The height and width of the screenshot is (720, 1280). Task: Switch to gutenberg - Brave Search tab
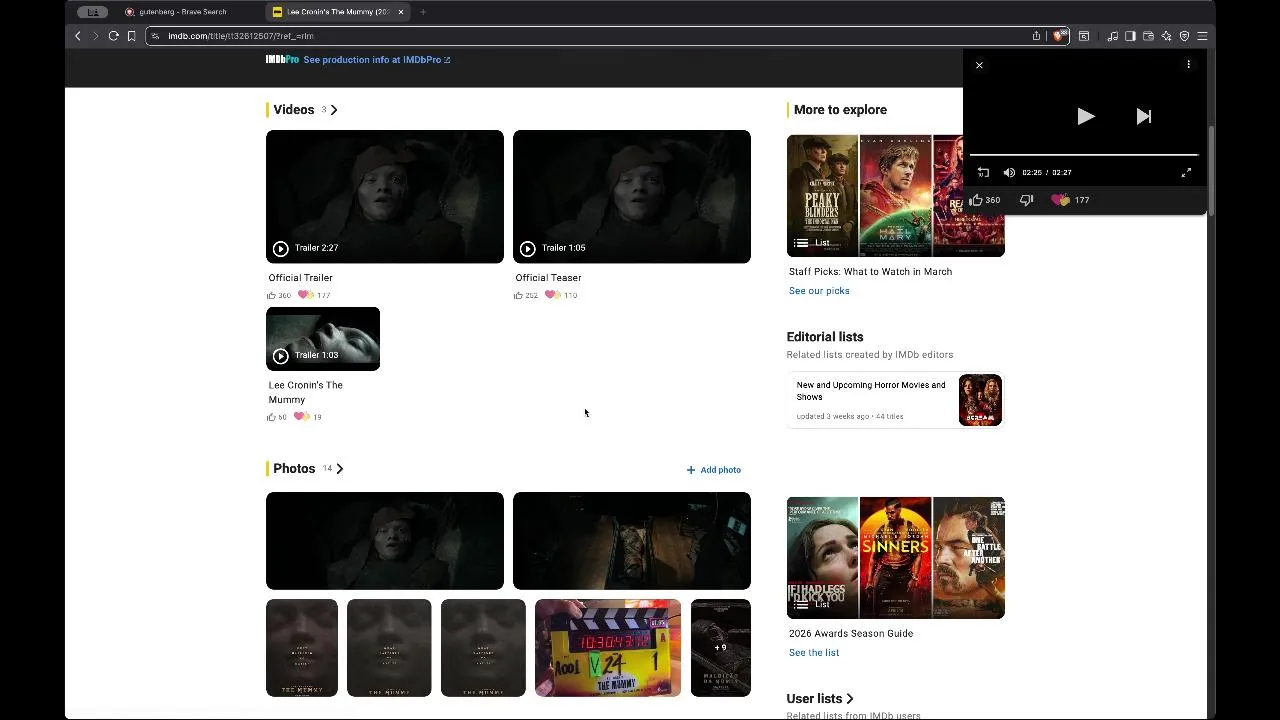(x=183, y=12)
